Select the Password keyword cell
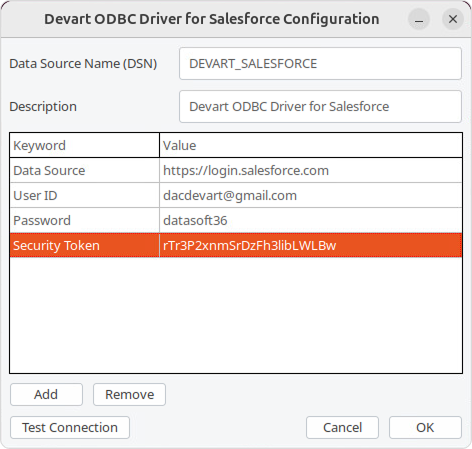 coord(85,220)
